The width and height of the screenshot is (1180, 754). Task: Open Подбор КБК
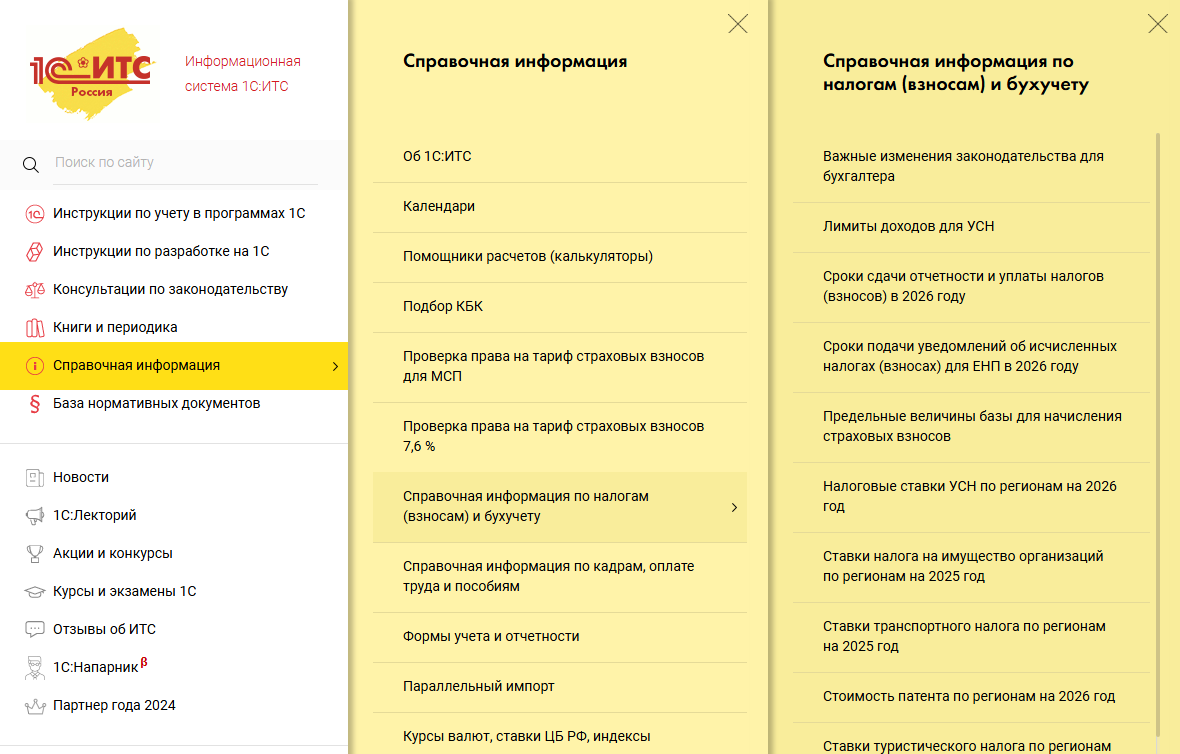pyautogui.click(x=560, y=307)
